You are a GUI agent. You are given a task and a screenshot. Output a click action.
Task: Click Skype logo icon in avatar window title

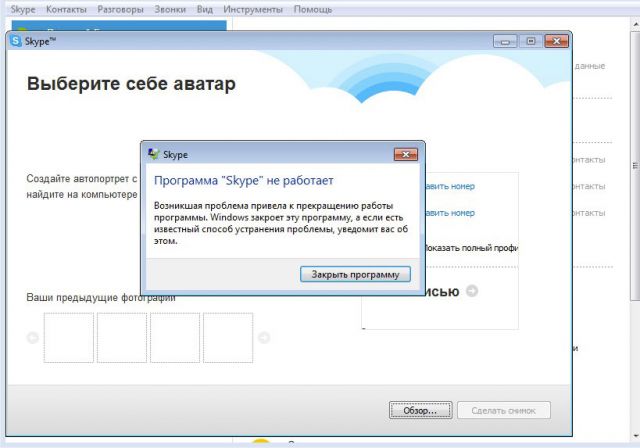16,41
